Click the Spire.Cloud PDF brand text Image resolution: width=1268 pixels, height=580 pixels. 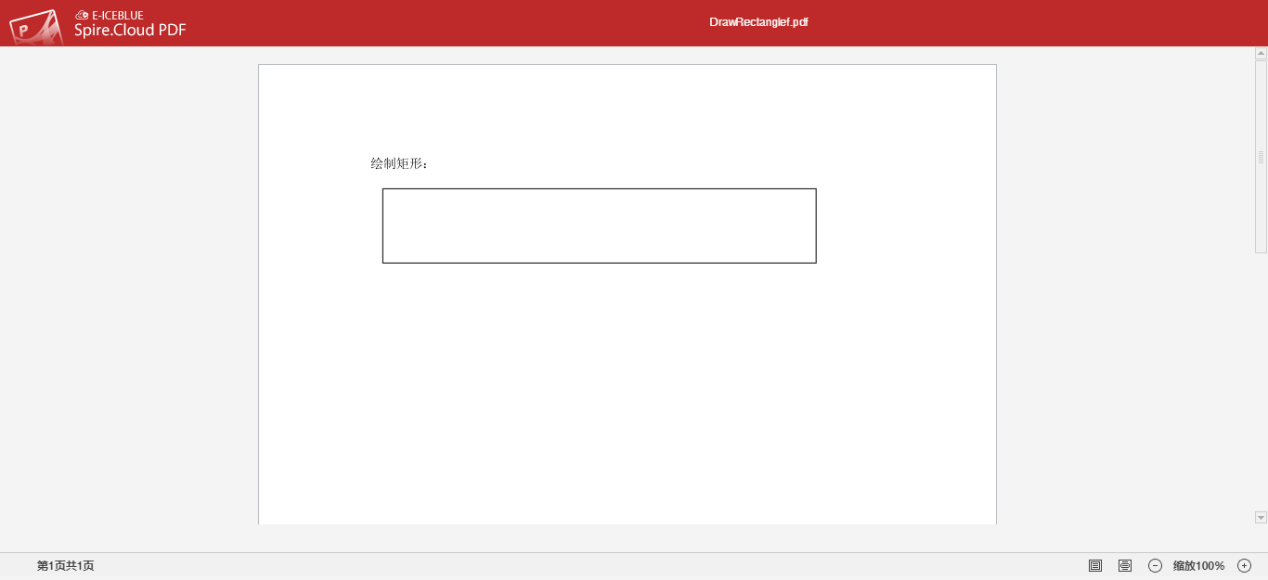pyautogui.click(x=128, y=30)
